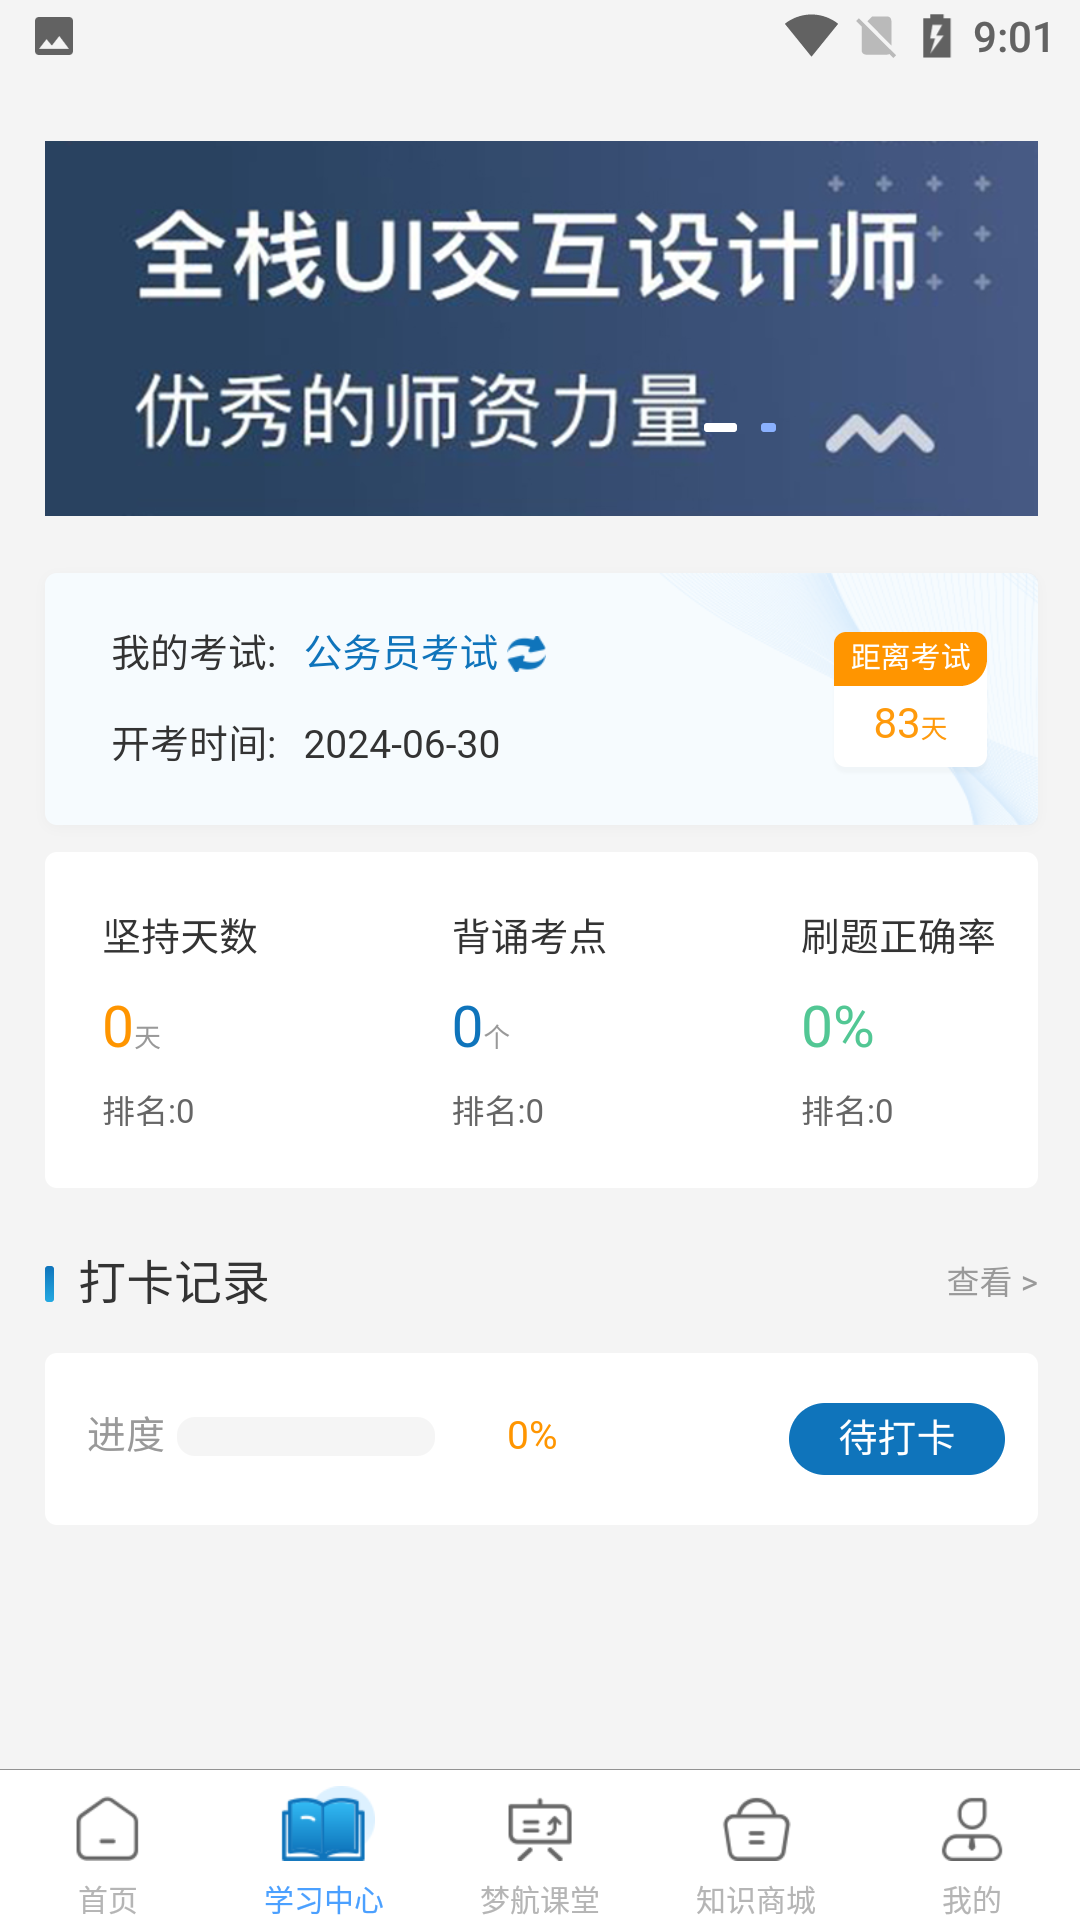Tap the 距离考试 83天 countdown badge
The width and height of the screenshot is (1080, 1920).
(910, 700)
